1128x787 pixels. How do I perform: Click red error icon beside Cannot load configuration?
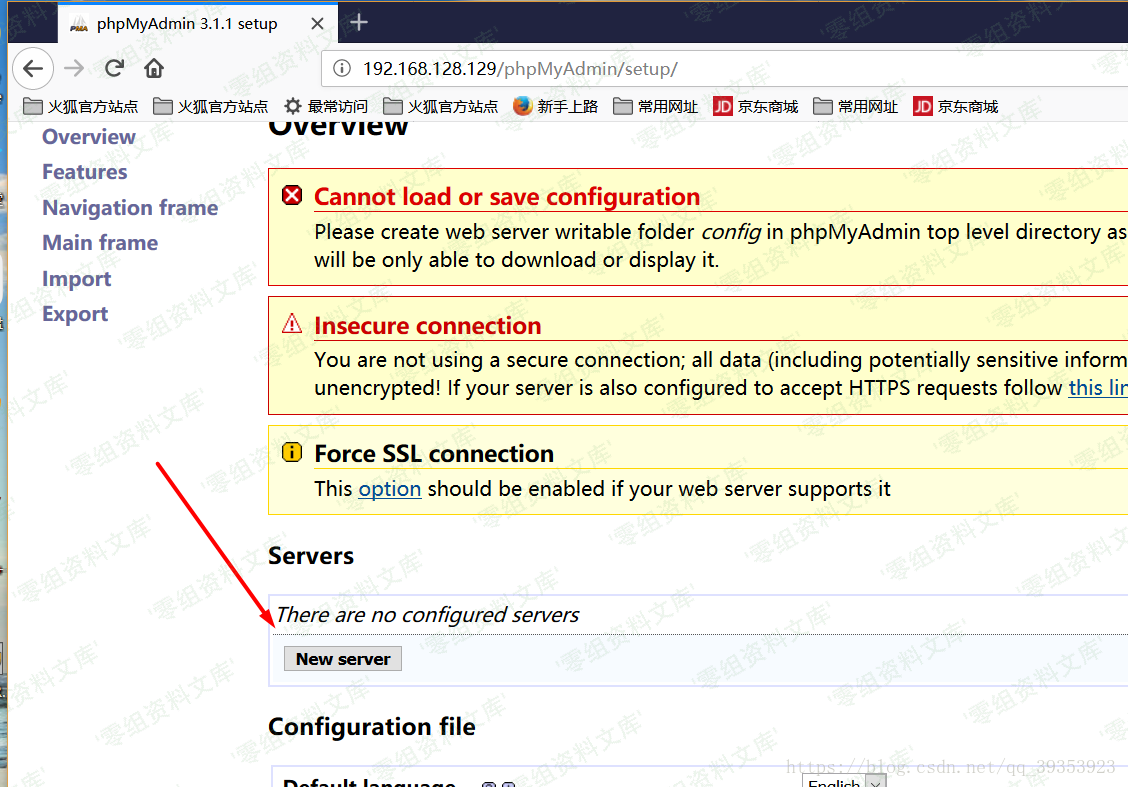[x=292, y=196]
